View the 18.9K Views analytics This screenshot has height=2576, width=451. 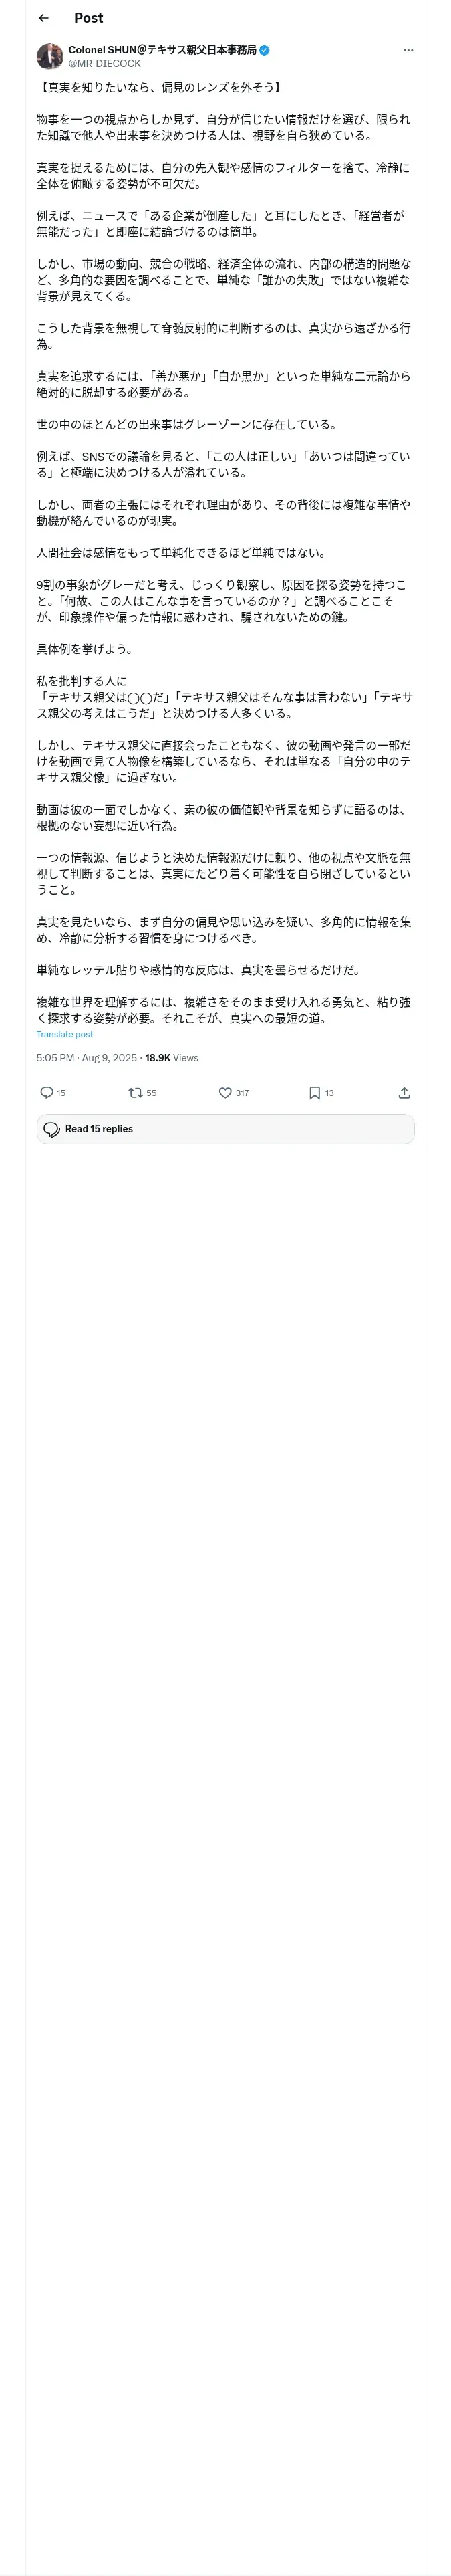171,1058
